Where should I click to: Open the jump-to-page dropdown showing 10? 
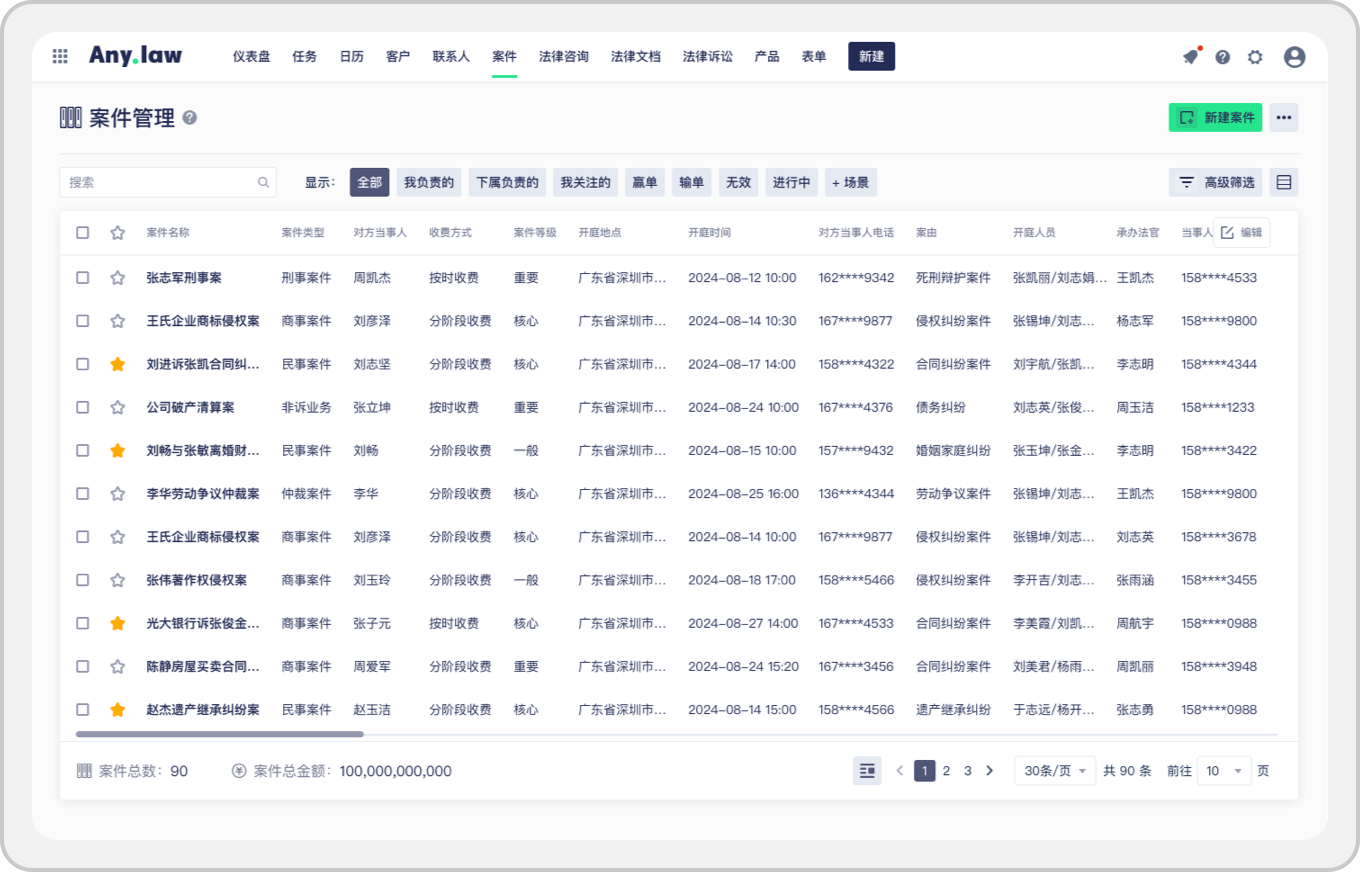pyautogui.click(x=1223, y=771)
